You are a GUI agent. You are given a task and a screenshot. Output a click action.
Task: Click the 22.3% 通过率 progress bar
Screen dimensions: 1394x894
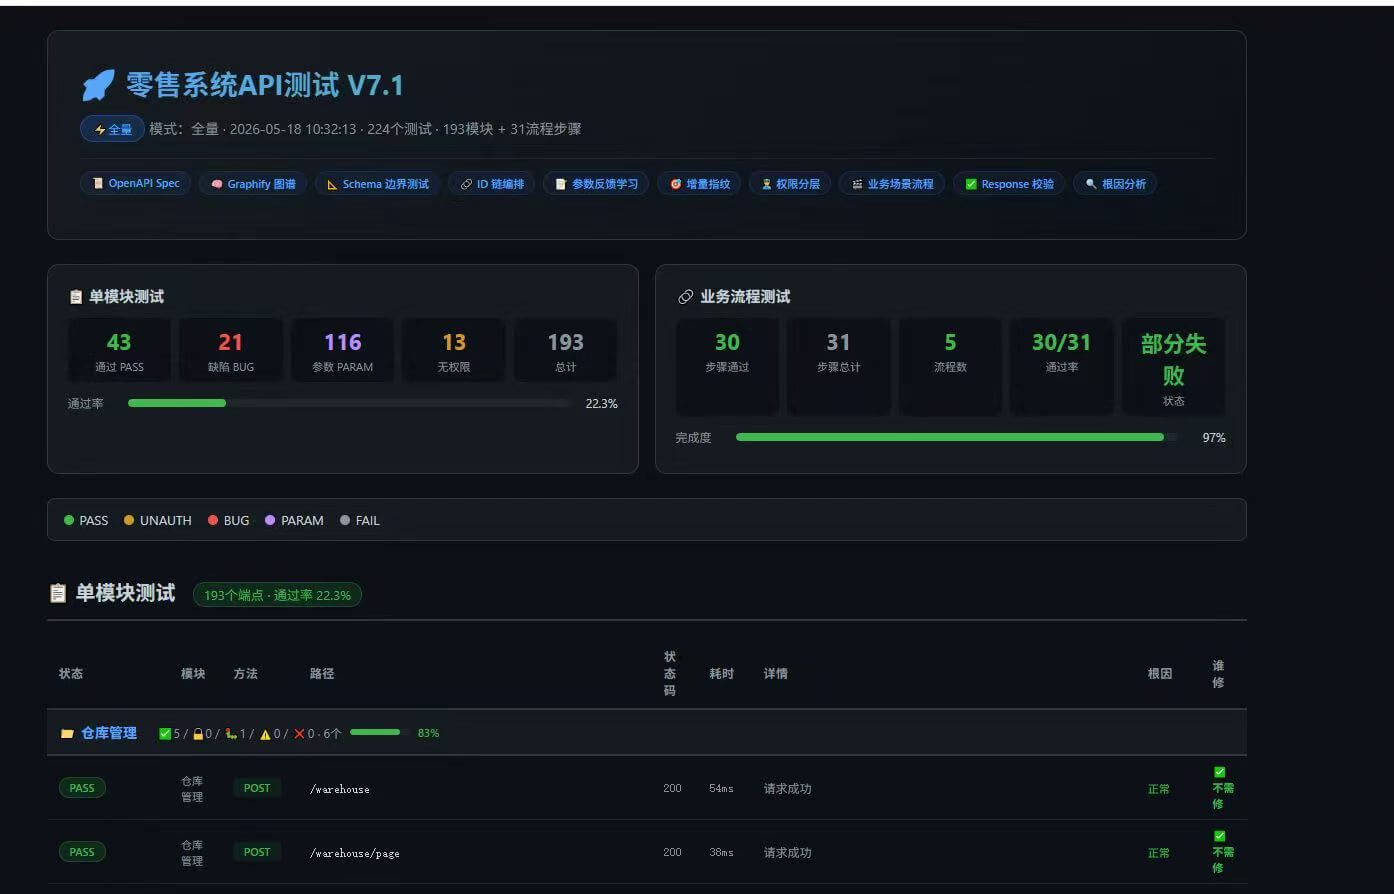pos(349,403)
